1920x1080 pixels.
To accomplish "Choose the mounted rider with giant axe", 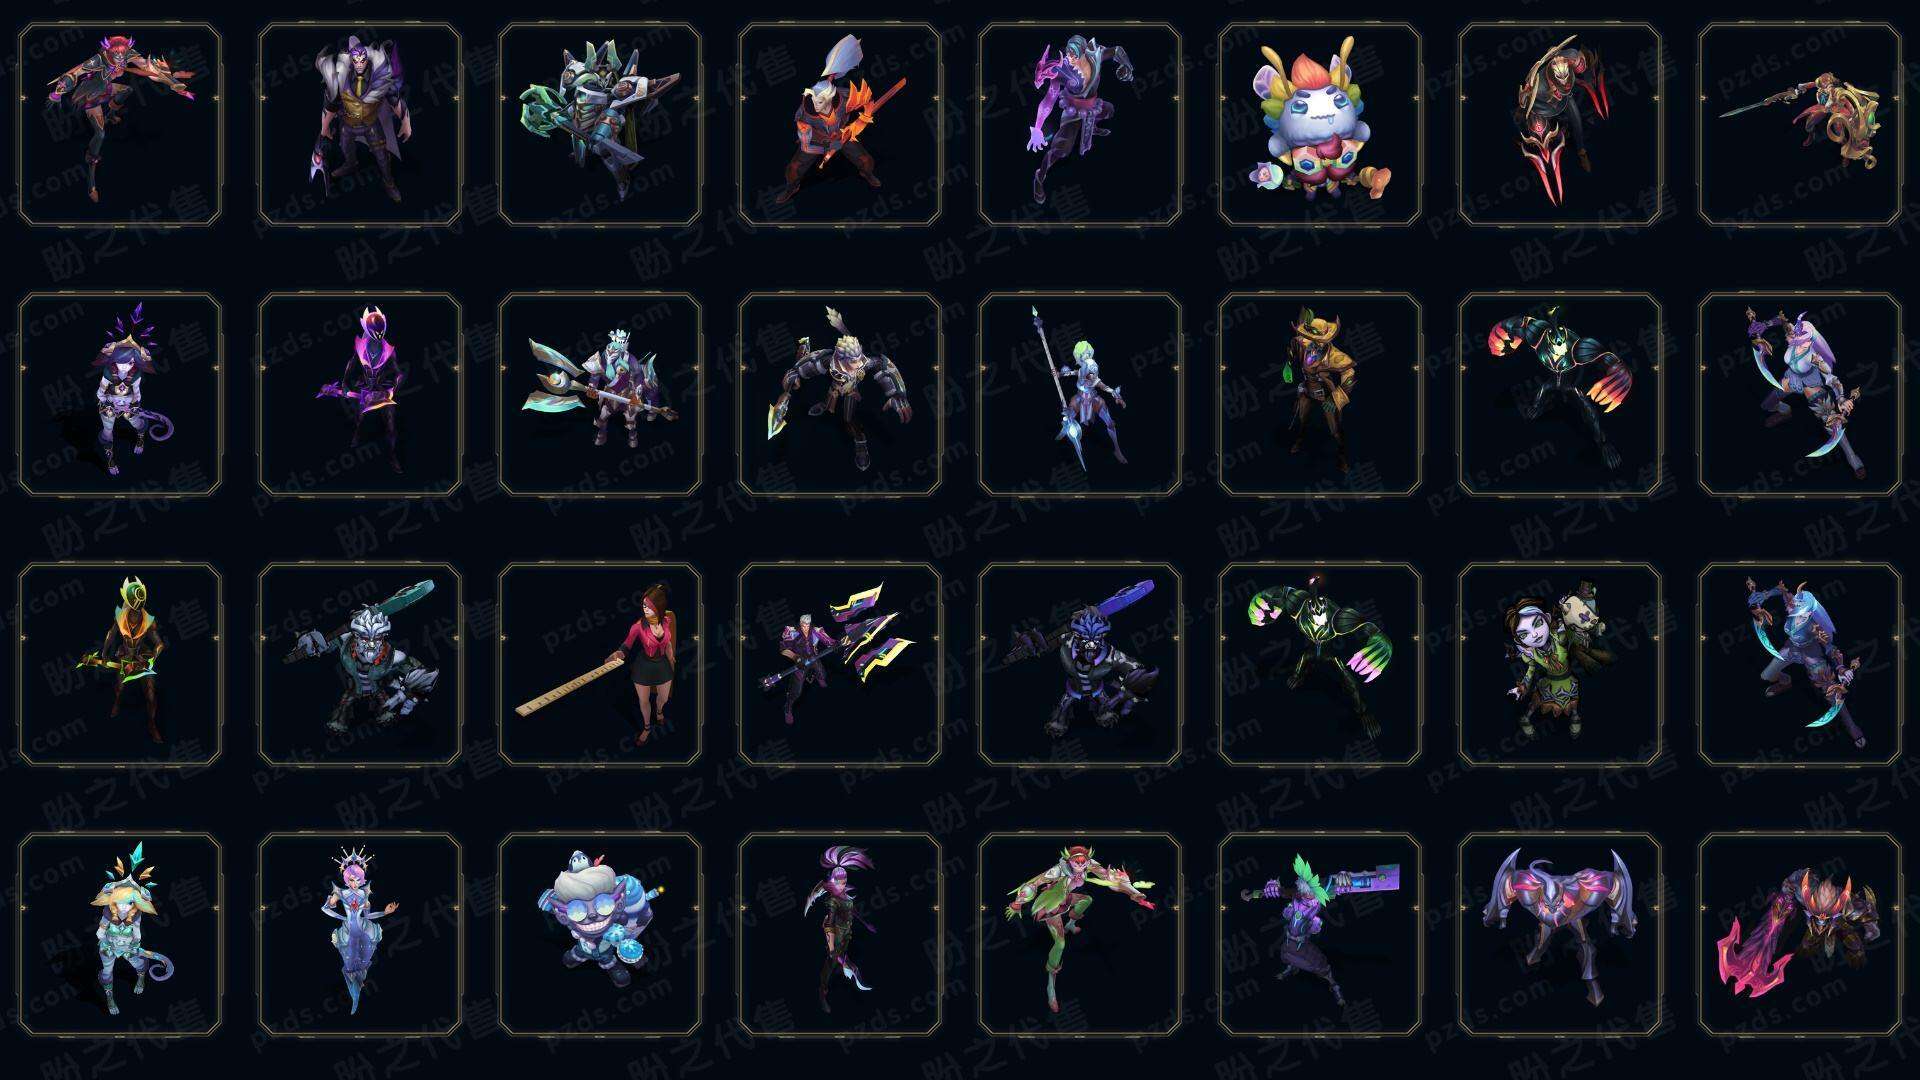I will pos(600,394).
